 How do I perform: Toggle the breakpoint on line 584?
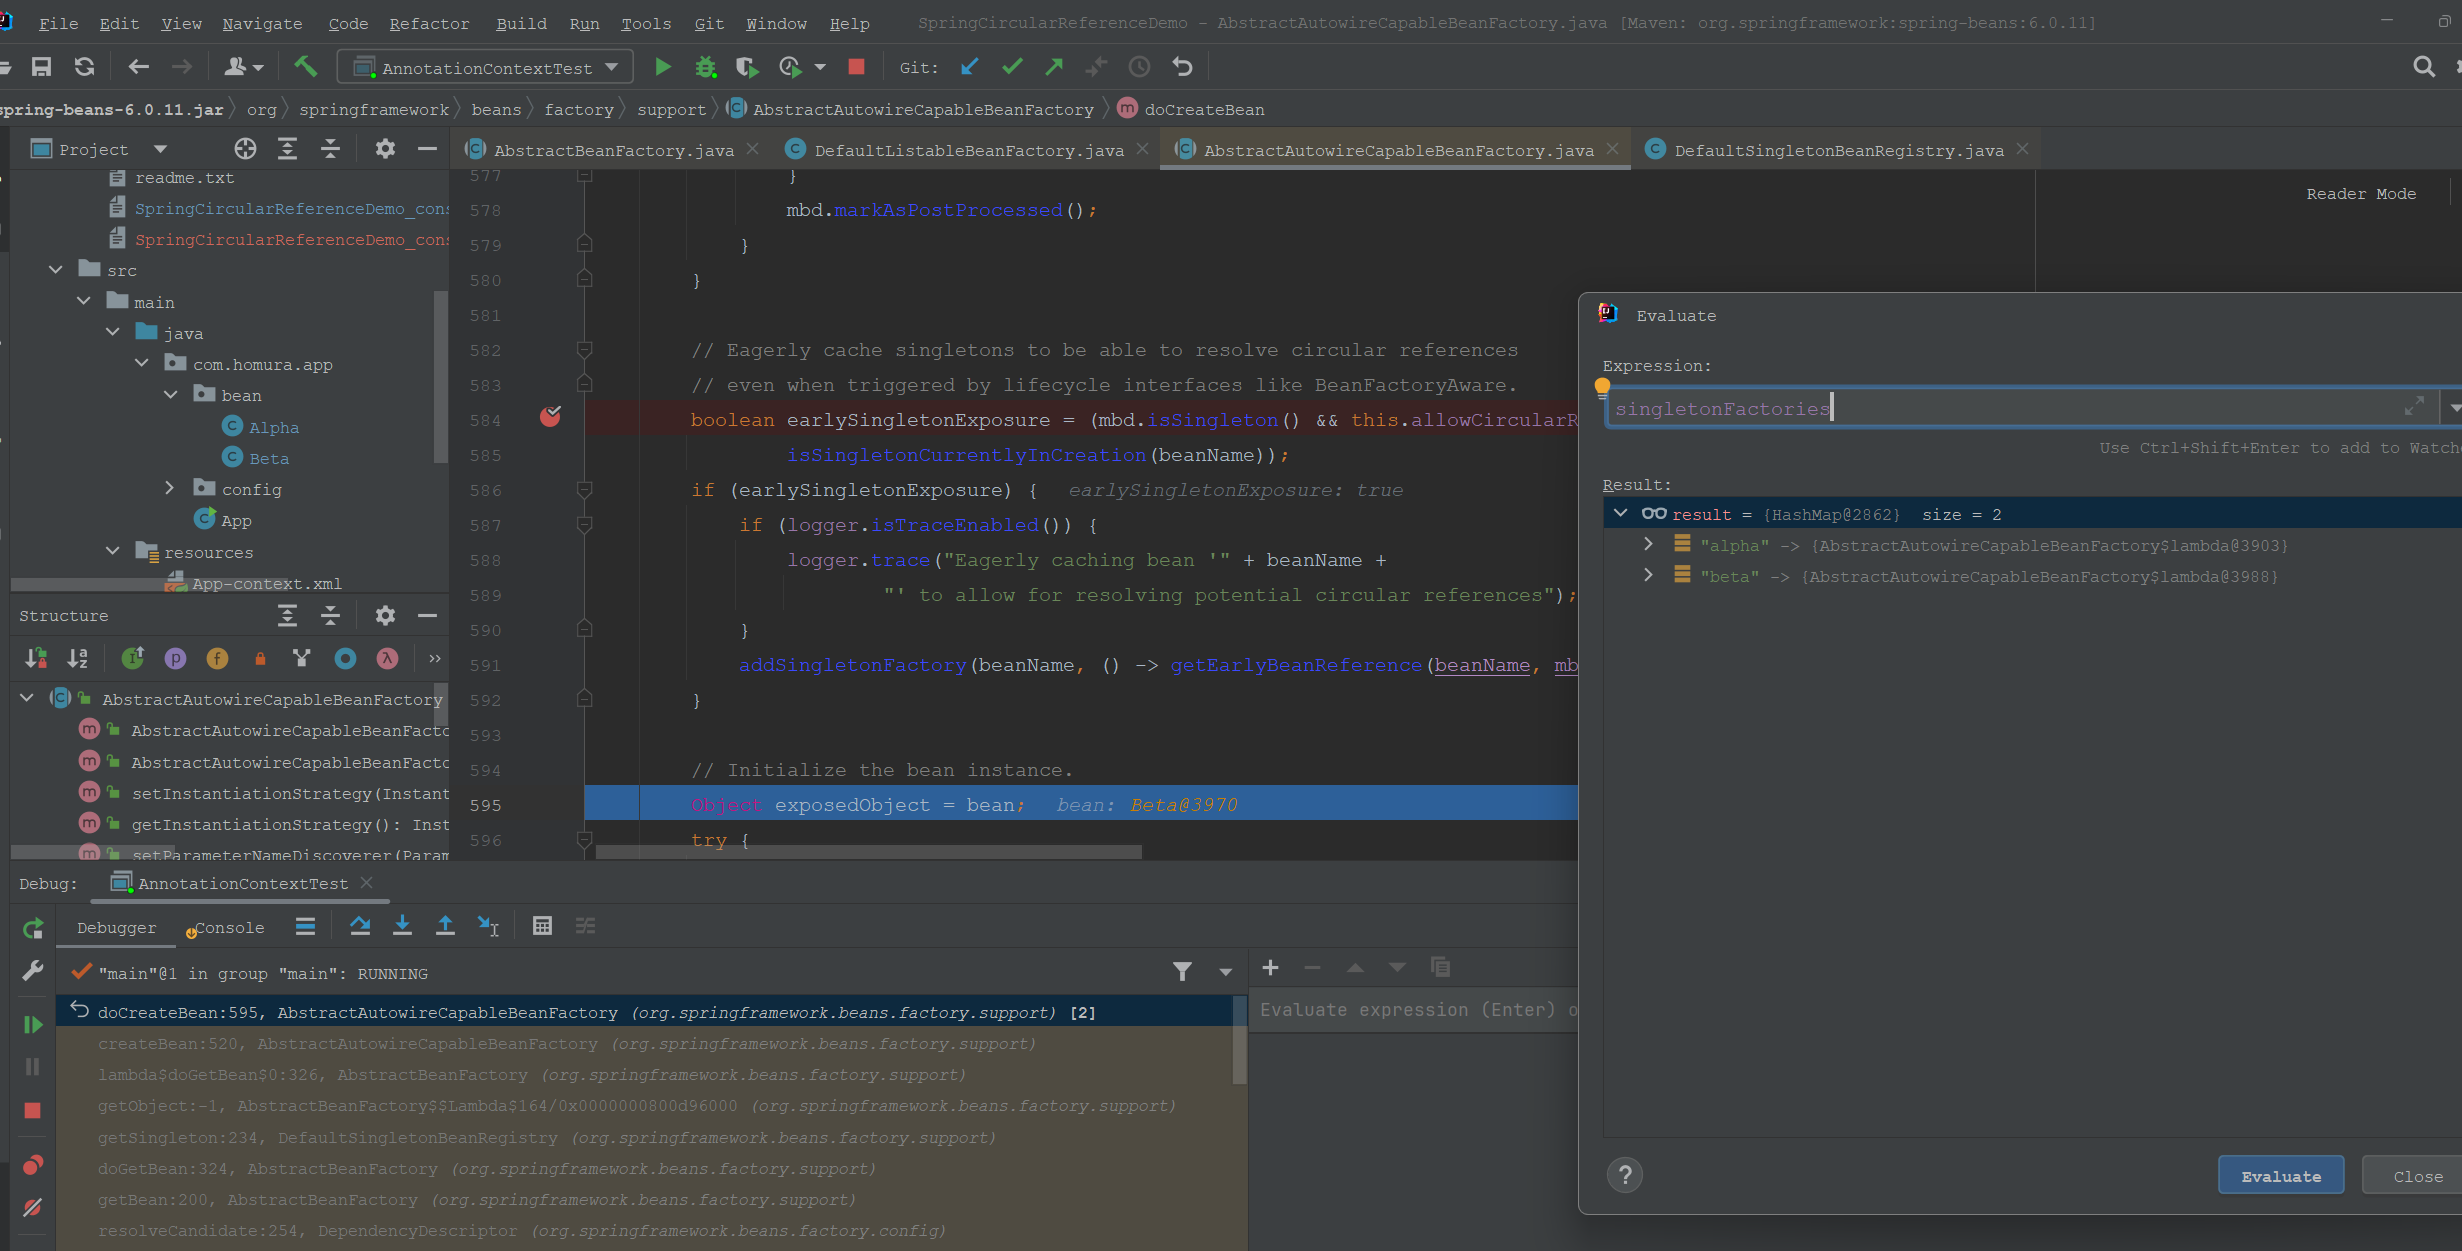tap(550, 417)
